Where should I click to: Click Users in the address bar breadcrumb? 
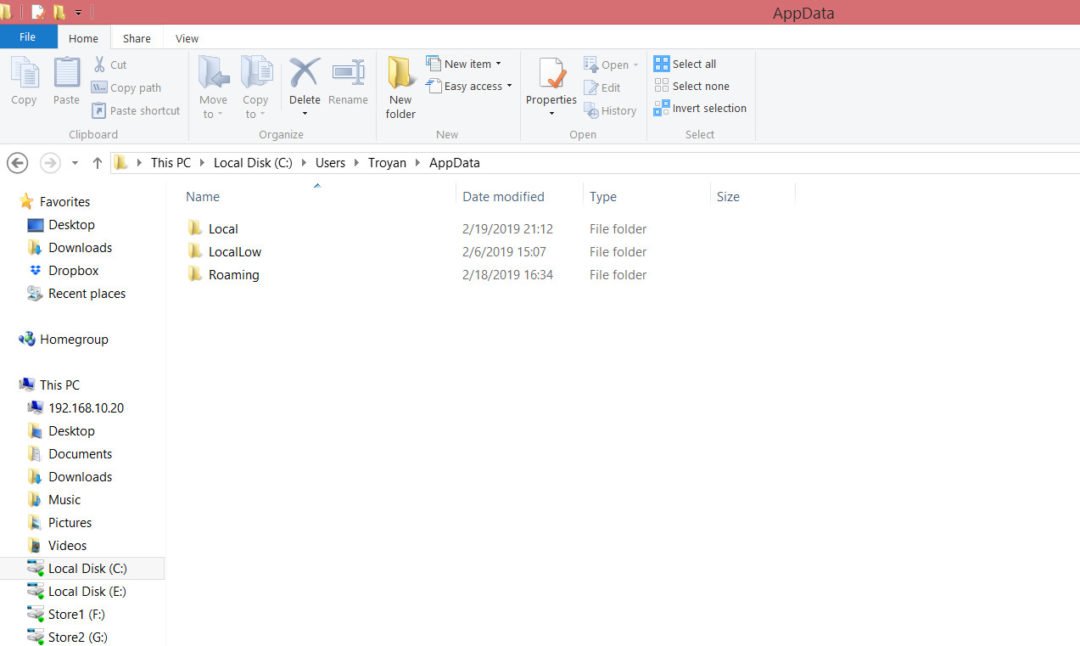330,162
